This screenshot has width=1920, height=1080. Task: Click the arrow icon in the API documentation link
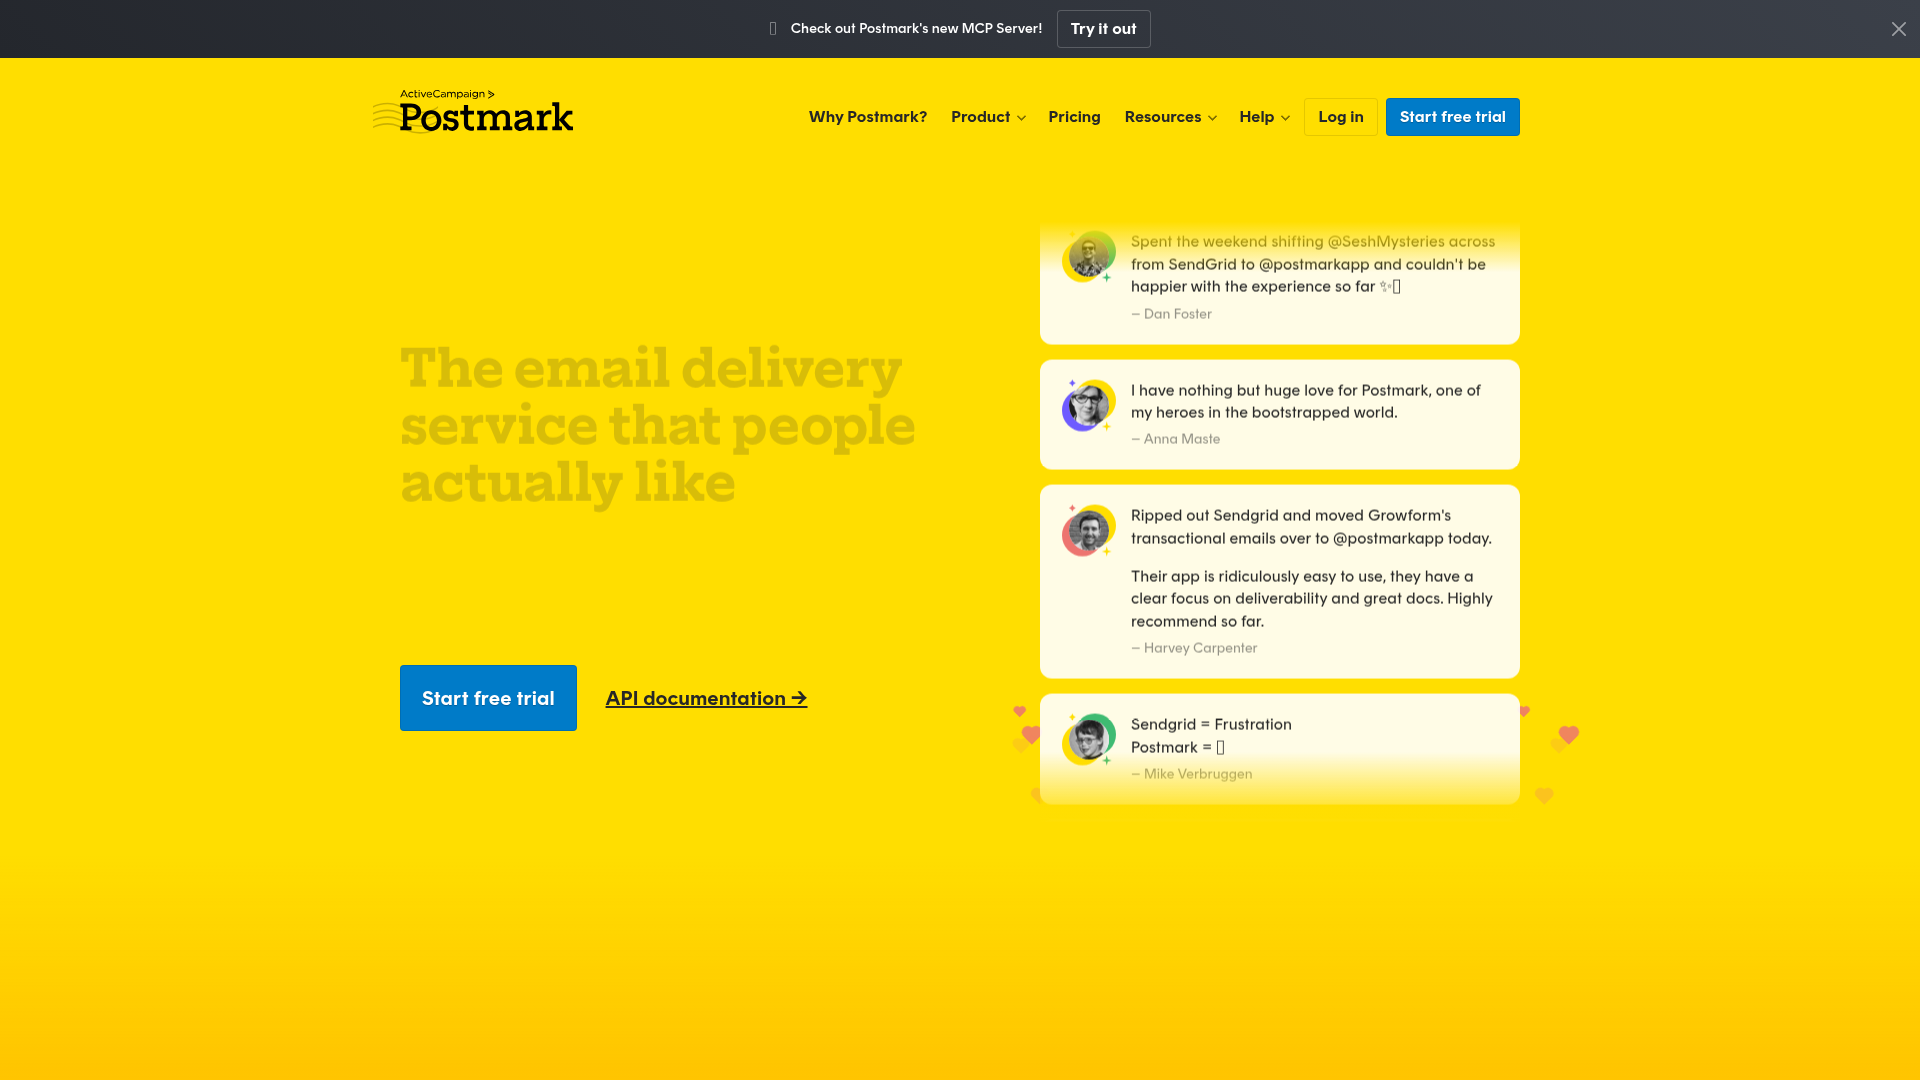click(x=798, y=698)
